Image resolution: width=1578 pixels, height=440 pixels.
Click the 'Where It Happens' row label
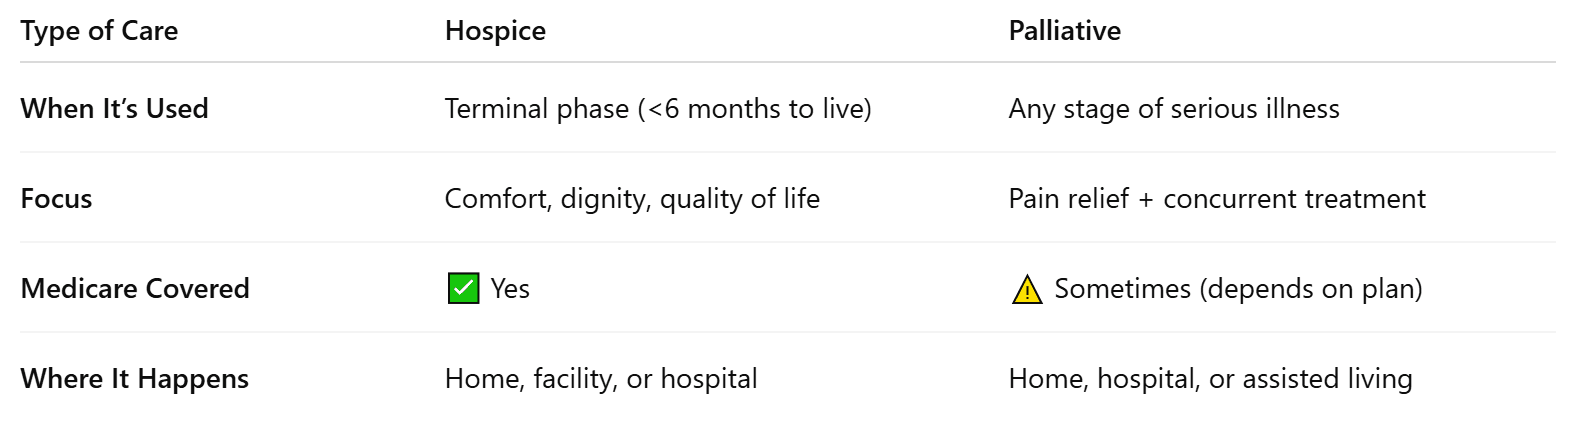click(134, 378)
